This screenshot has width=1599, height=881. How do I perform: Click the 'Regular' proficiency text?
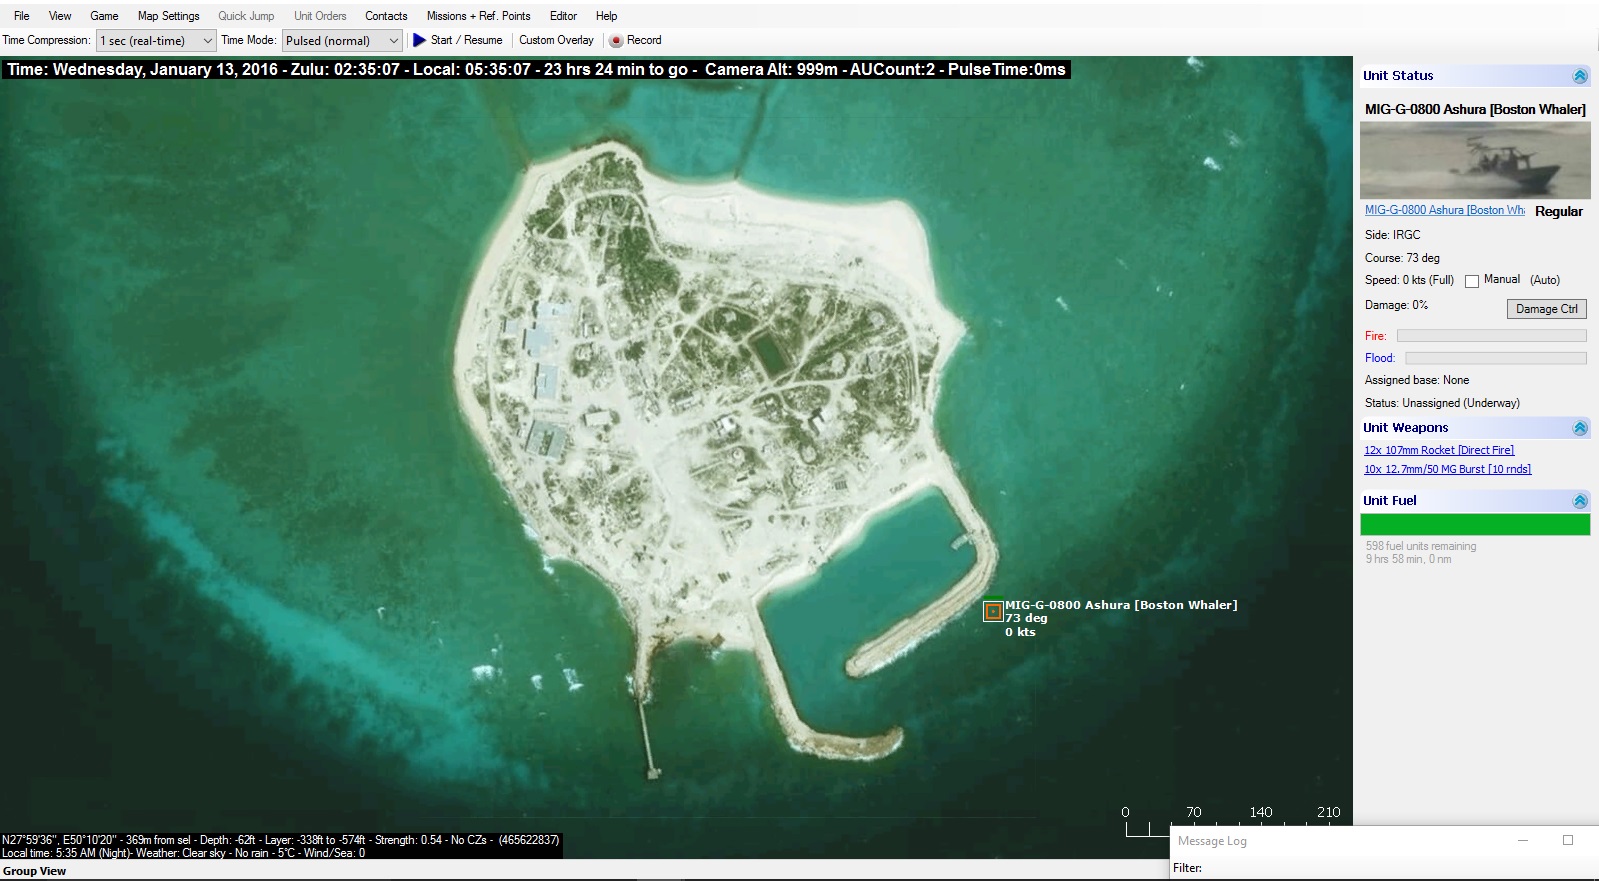(x=1559, y=211)
